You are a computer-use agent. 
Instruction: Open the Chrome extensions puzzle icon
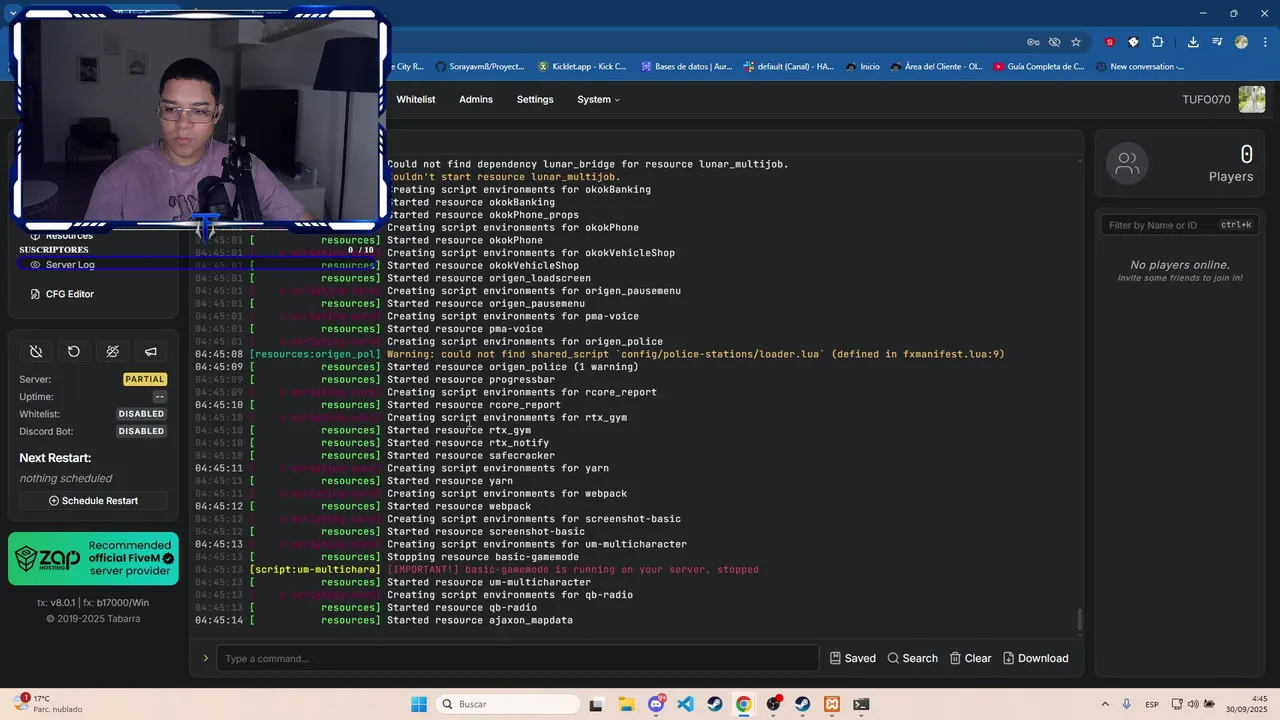click(1158, 42)
